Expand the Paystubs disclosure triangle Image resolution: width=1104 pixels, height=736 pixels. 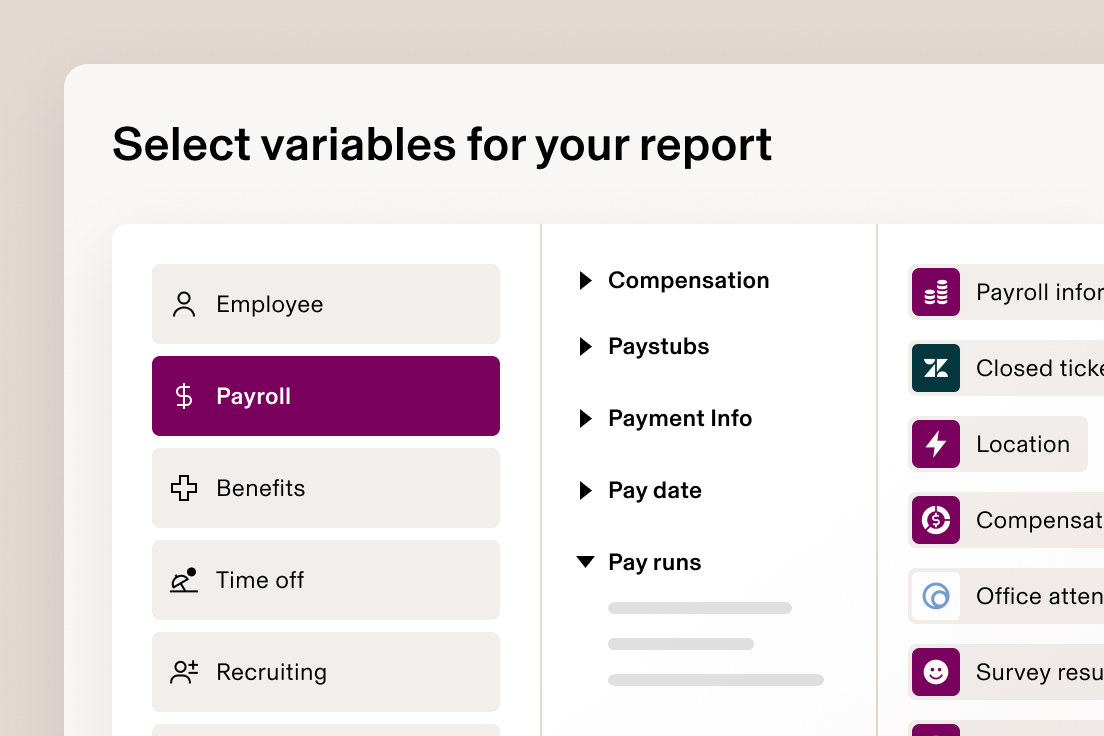click(586, 347)
